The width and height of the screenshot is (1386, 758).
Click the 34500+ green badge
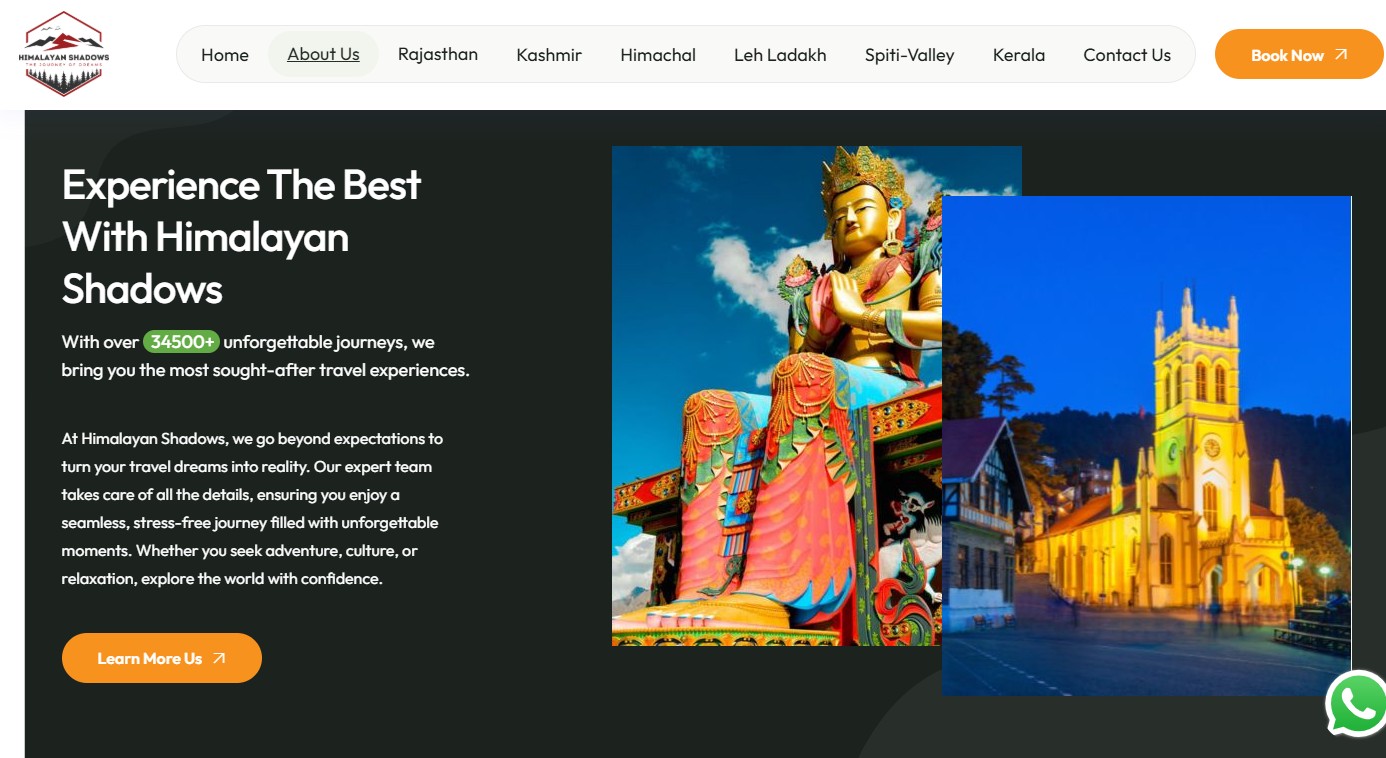click(x=181, y=342)
